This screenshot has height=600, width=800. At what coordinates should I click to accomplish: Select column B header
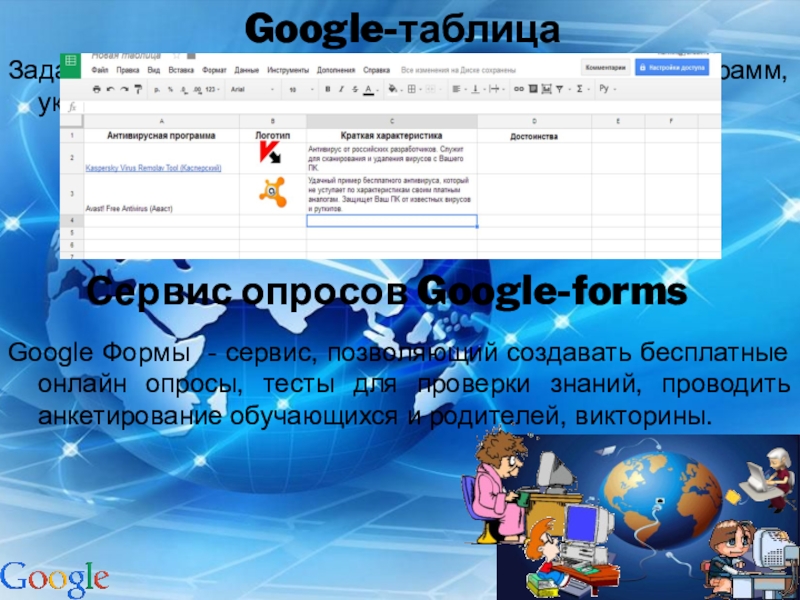(273, 121)
